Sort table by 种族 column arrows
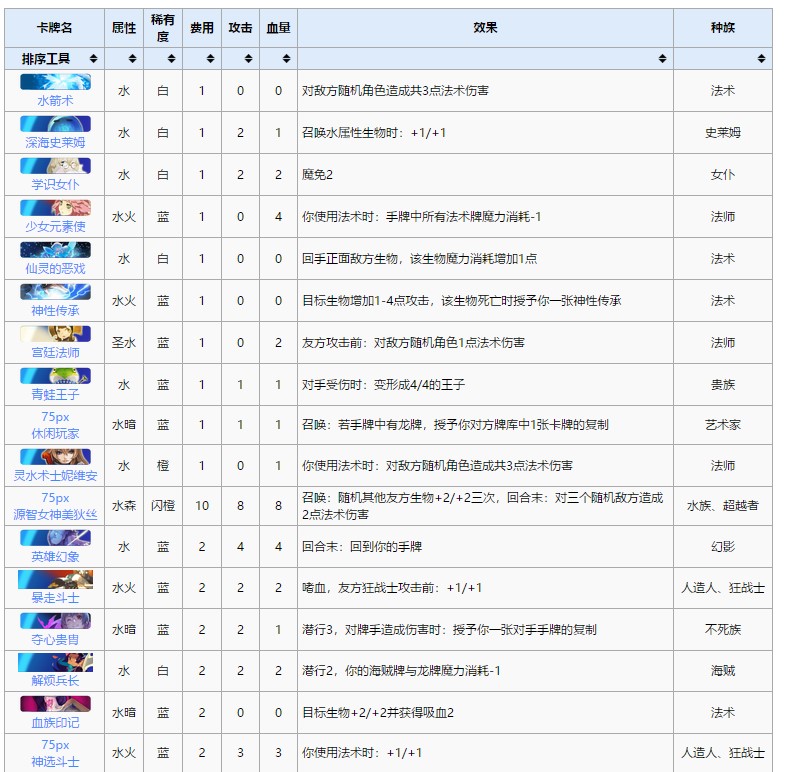This screenshot has height=772, width=788. point(761,59)
